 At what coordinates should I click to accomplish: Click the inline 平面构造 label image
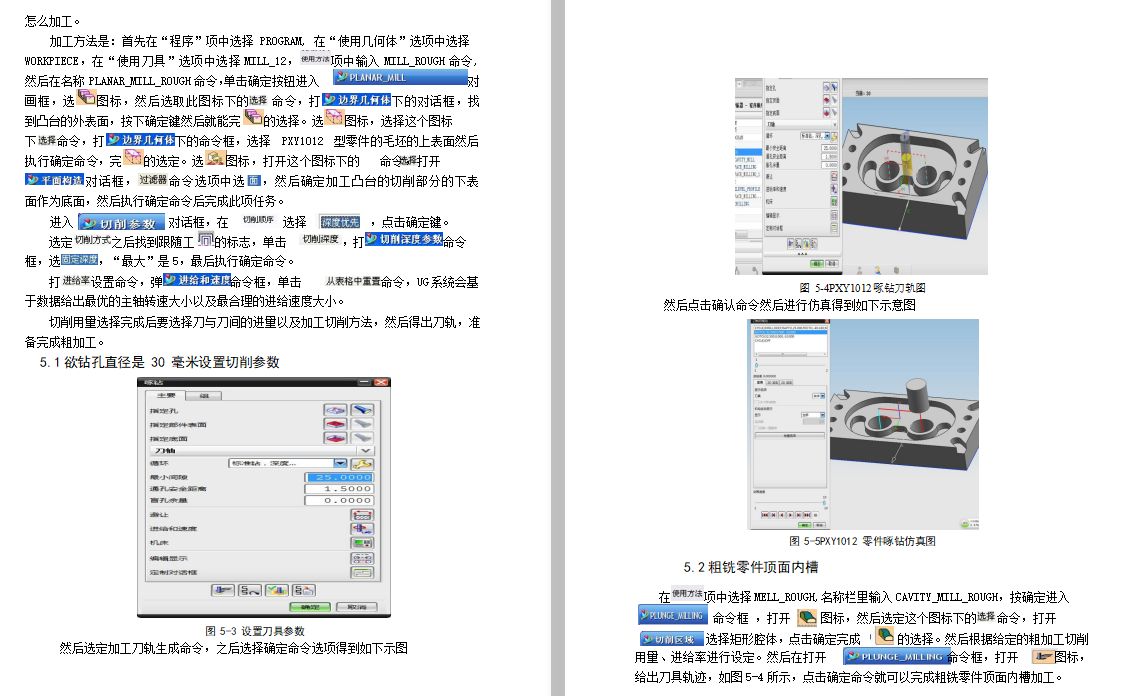point(55,180)
